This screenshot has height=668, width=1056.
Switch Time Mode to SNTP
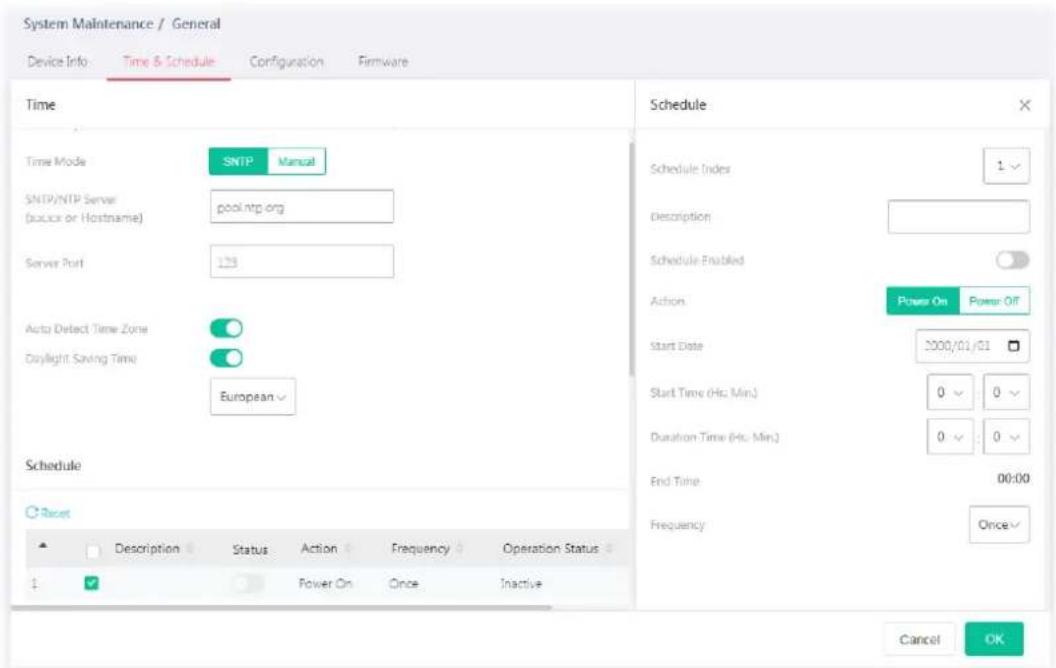pos(238,162)
